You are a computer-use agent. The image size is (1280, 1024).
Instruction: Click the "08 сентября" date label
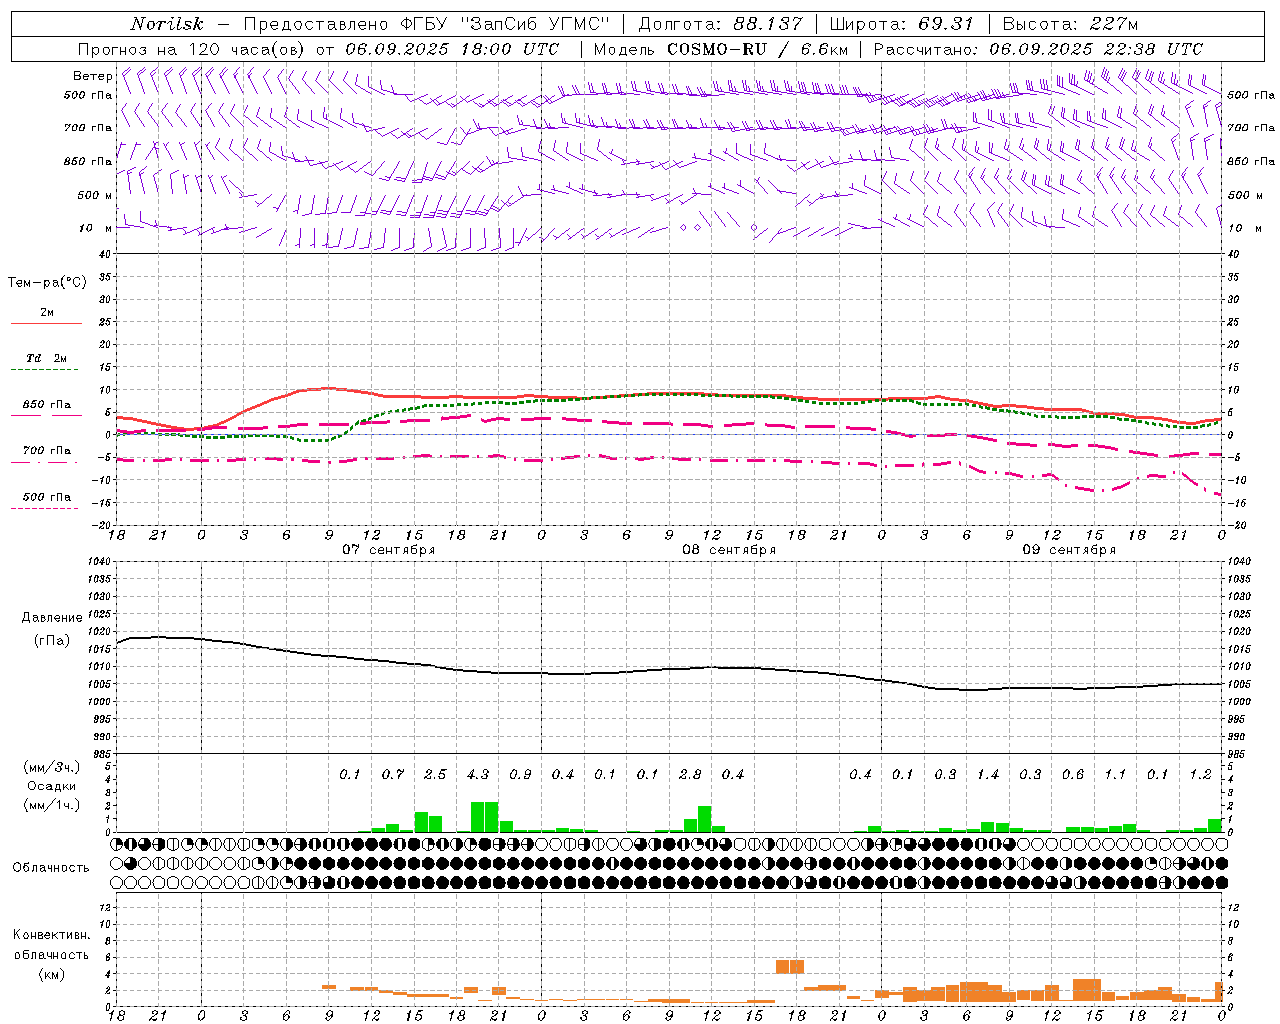729,550
